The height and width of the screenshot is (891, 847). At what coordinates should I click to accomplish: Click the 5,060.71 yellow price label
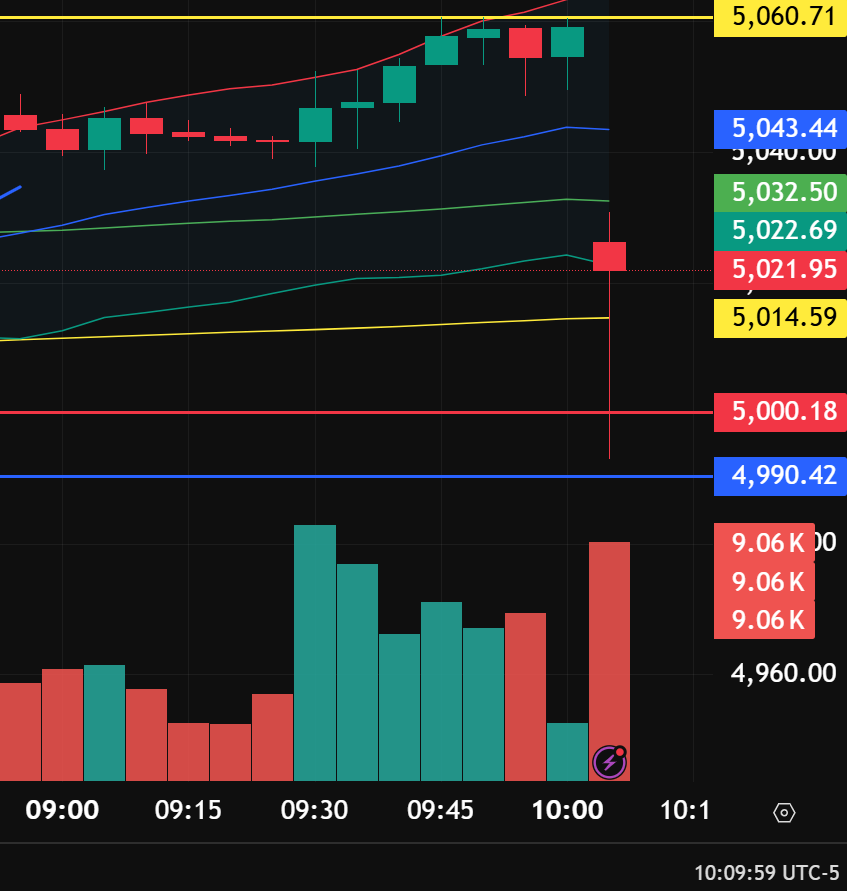pos(783,17)
